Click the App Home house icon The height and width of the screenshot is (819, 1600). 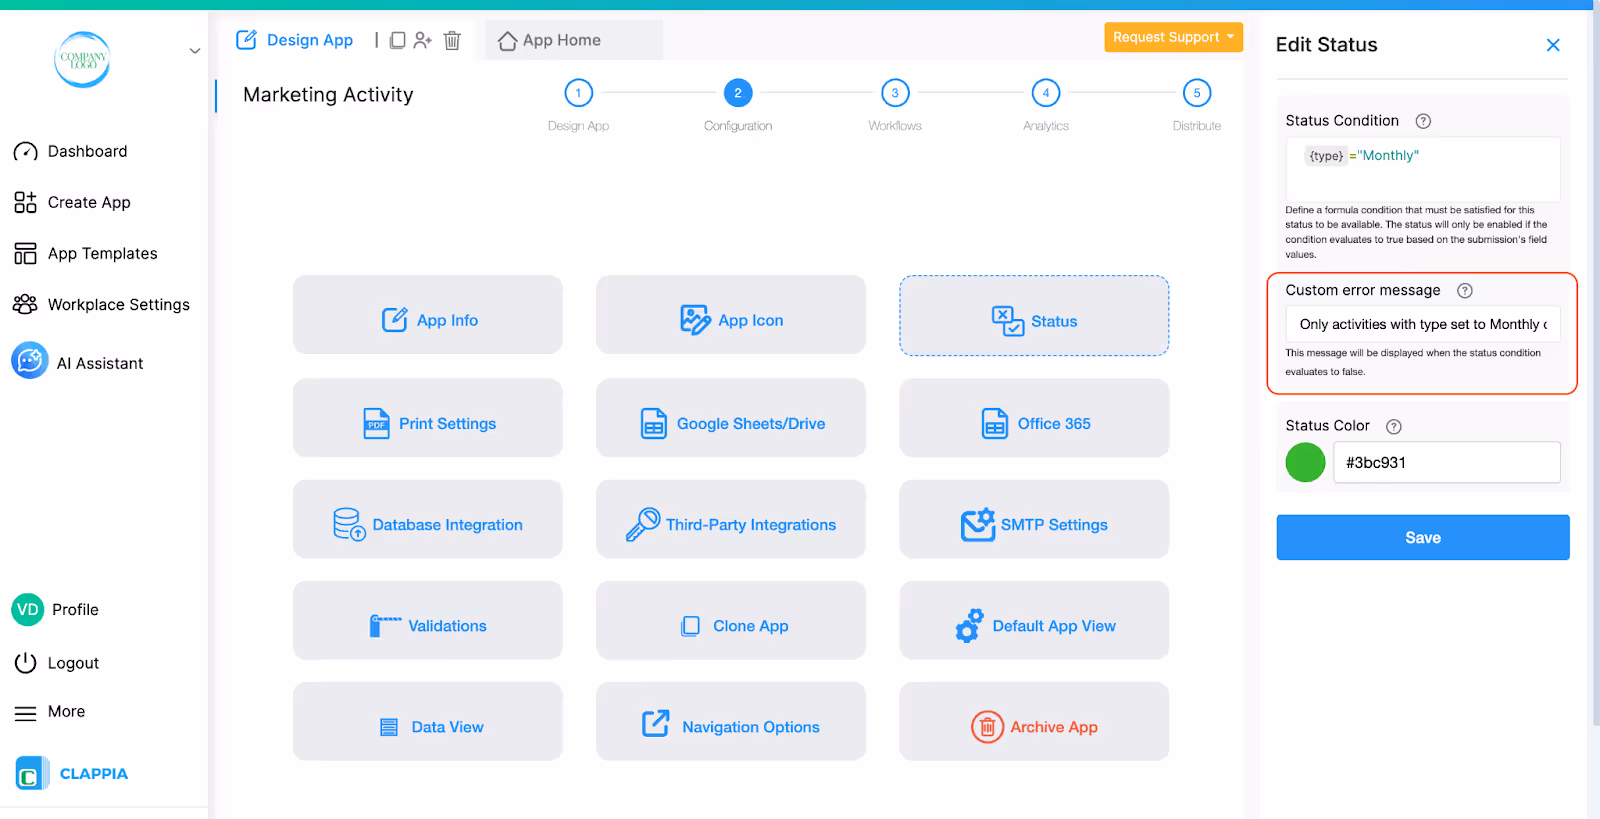(x=507, y=41)
